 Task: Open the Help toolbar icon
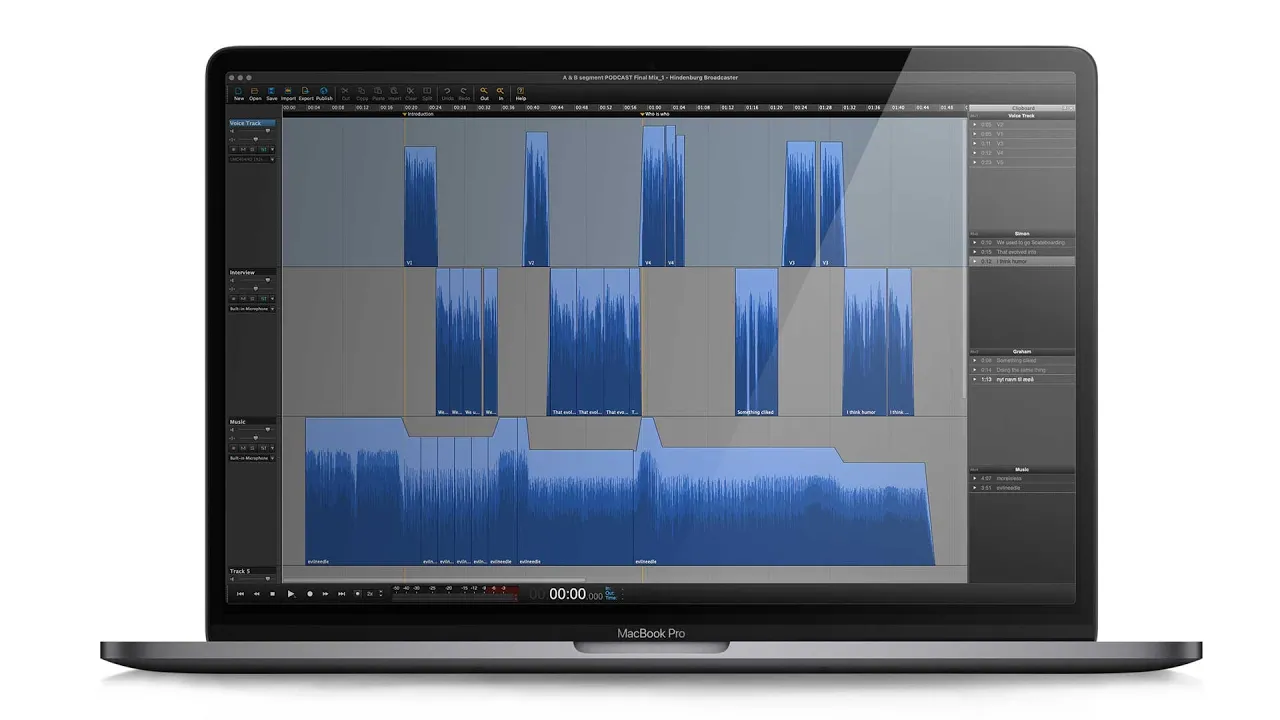click(521, 94)
